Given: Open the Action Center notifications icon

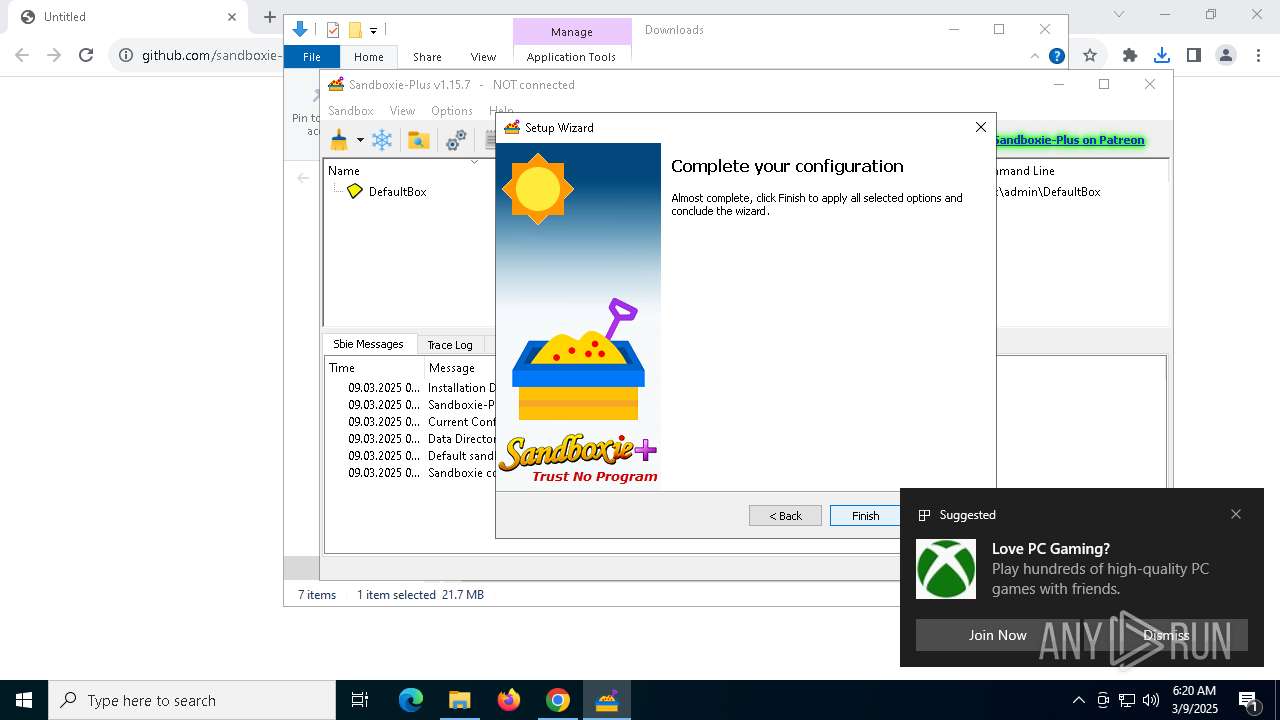Looking at the screenshot, I should coord(1248,700).
